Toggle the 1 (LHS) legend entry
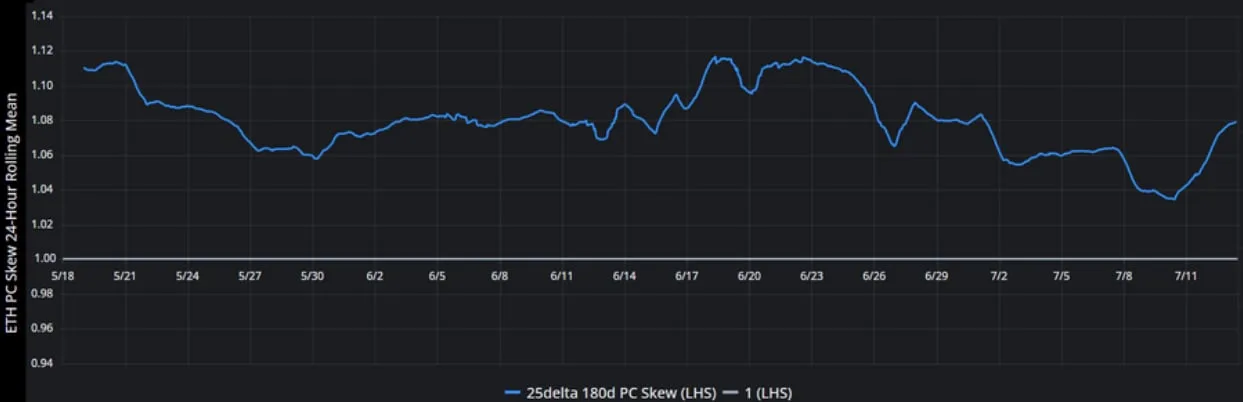The width and height of the screenshot is (1243, 402). pyautogui.click(x=755, y=393)
